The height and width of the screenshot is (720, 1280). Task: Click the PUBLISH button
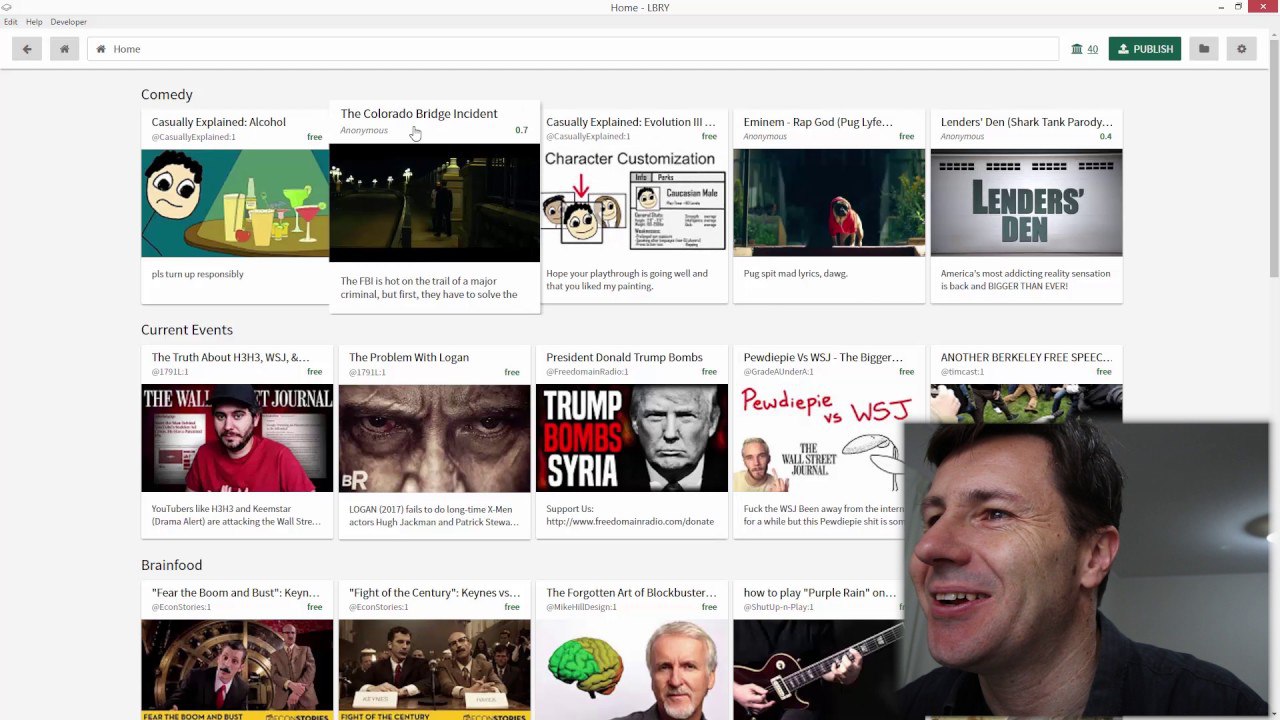1145,49
